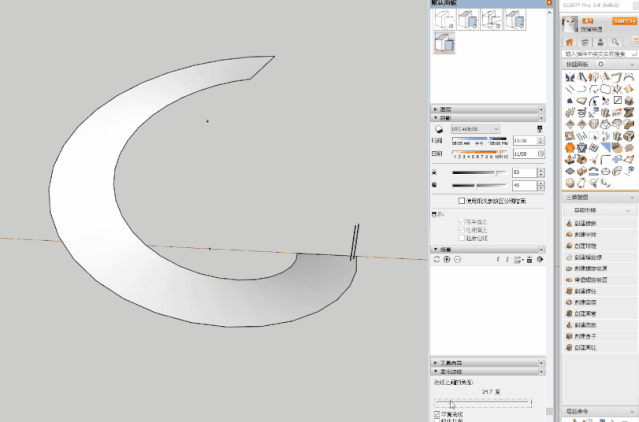Click the magnifier search icon in SUAPP tabs
639x422 pixels.
tap(615, 42)
